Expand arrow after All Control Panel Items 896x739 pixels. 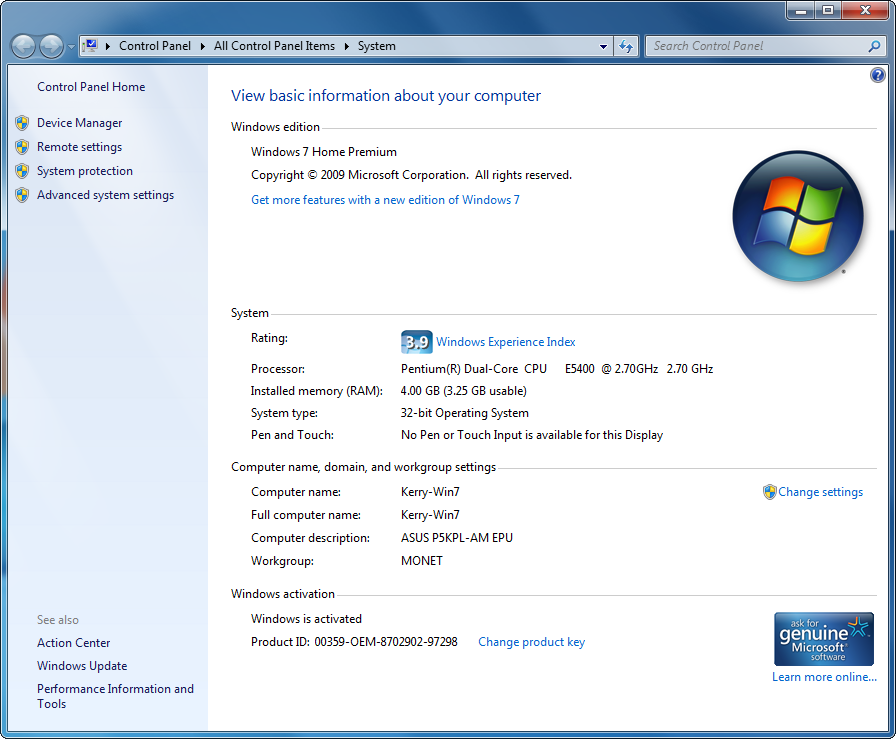(x=346, y=46)
